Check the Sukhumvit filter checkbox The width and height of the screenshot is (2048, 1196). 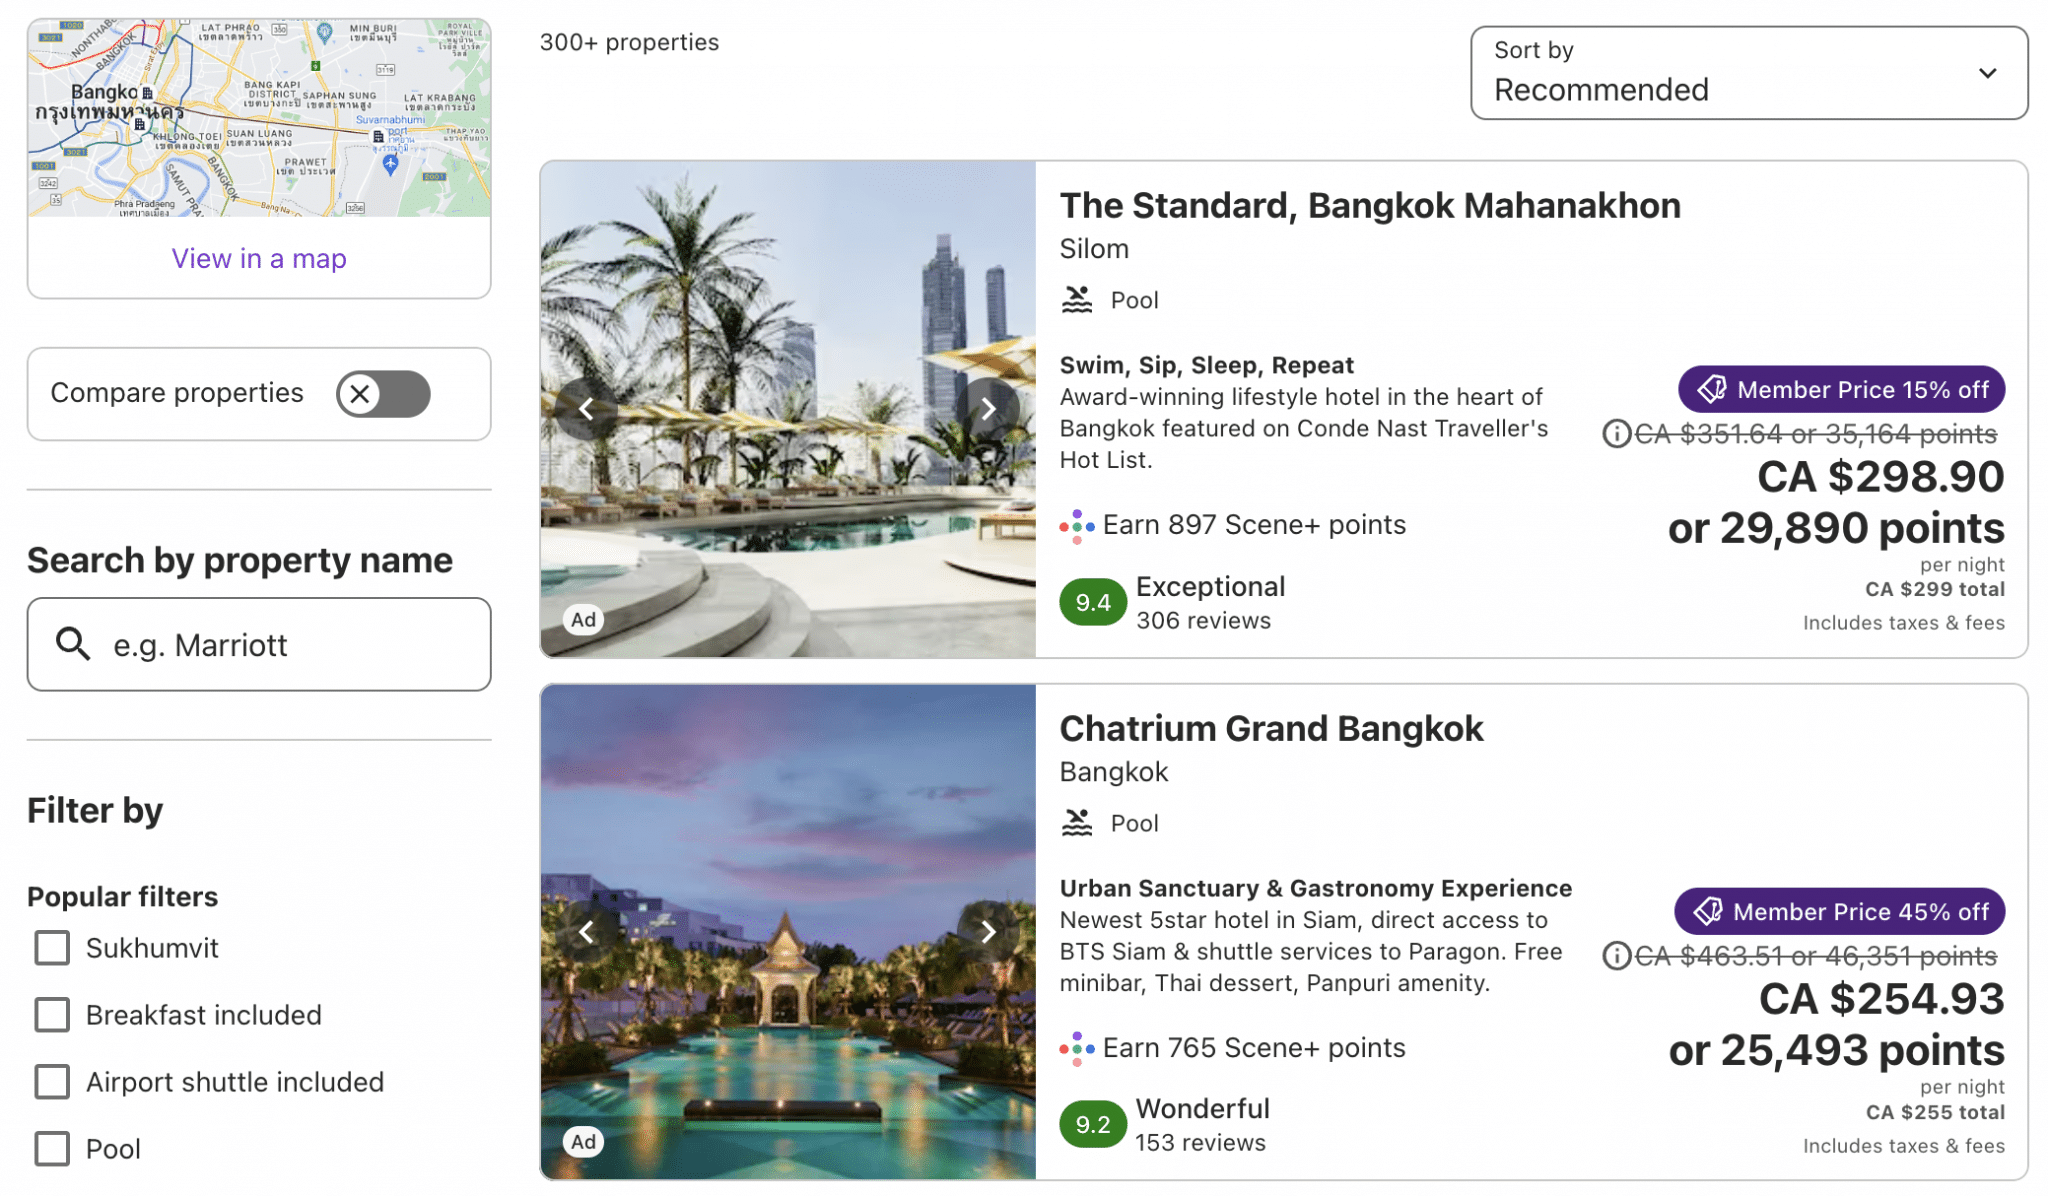tap(51, 947)
